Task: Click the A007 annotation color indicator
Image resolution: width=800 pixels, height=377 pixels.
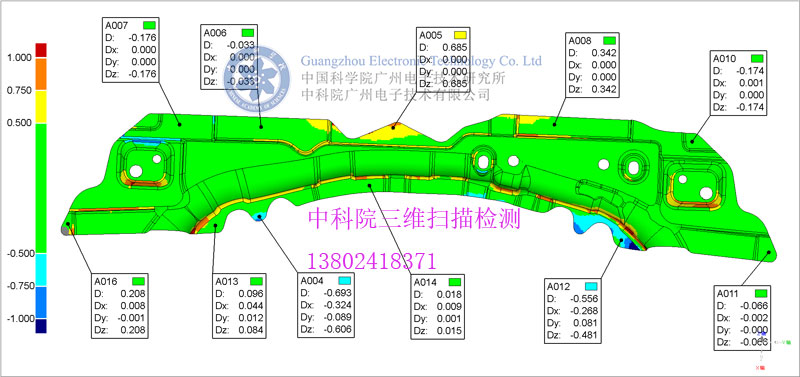Action: (149, 25)
